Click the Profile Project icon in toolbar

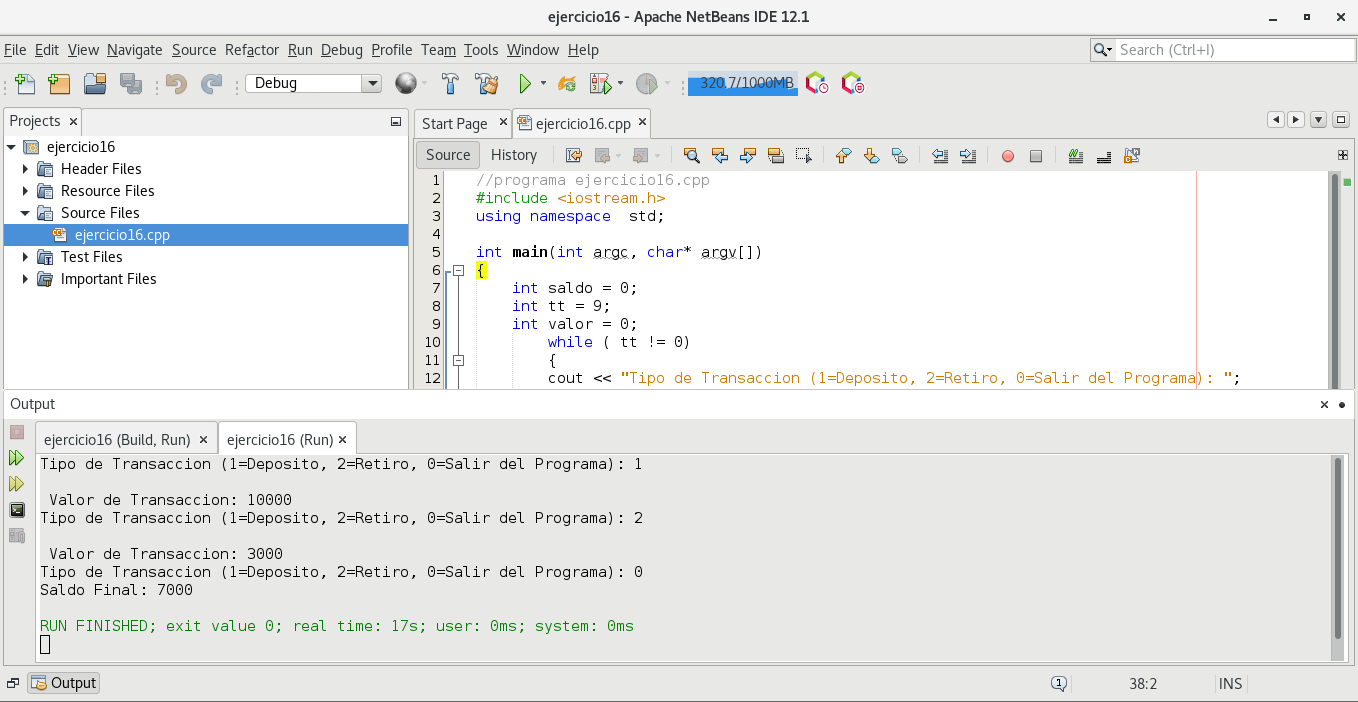pos(646,84)
